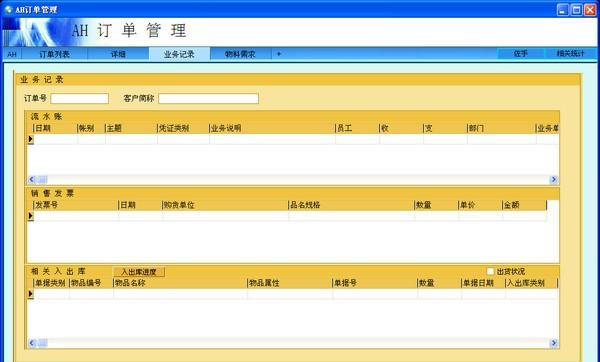The width and height of the screenshot is (600, 362).
Task: Click the 物品编号 column header
Action: 91,283
